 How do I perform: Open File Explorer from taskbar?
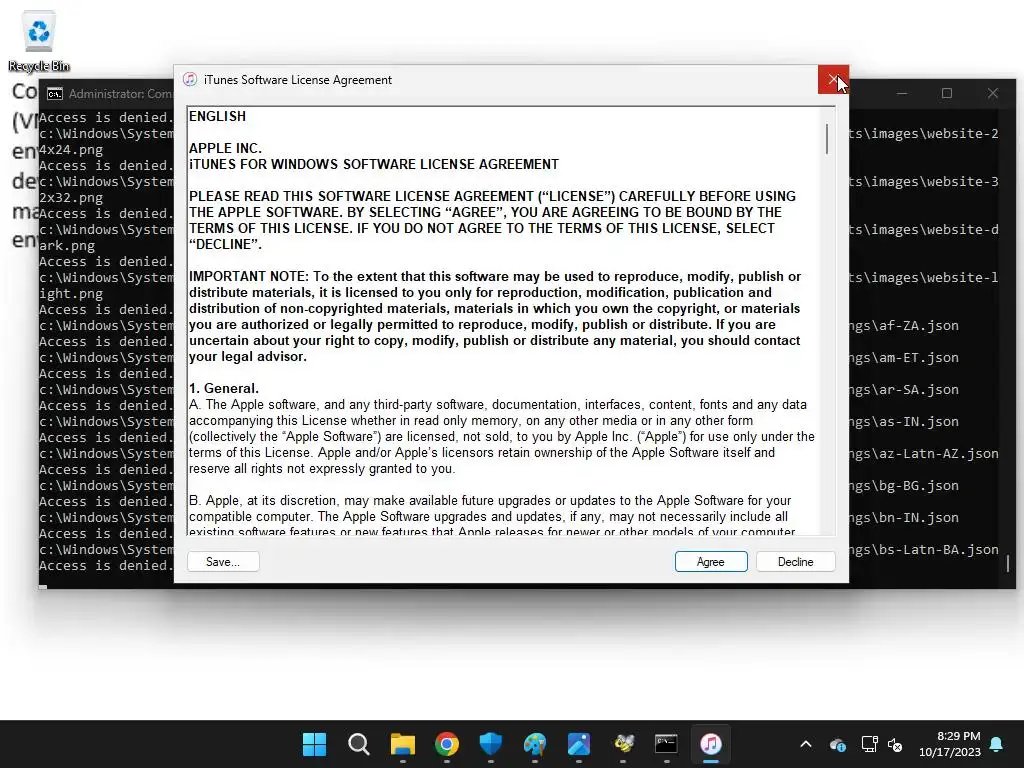(403, 744)
